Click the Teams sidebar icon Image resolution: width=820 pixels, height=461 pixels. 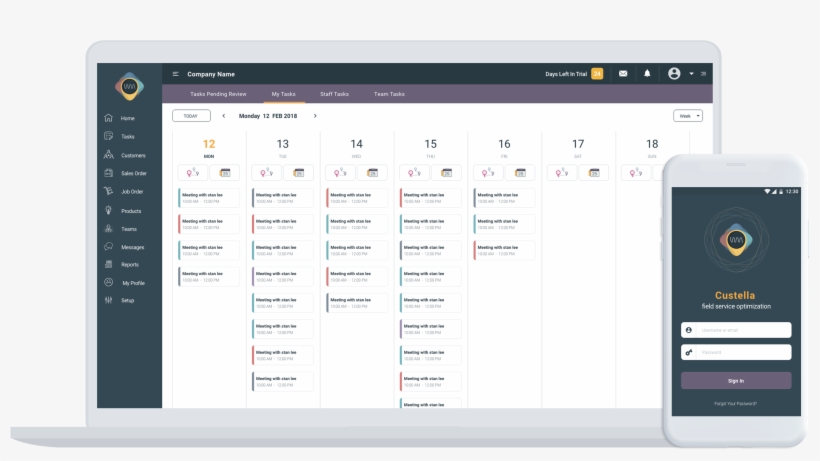point(108,228)
